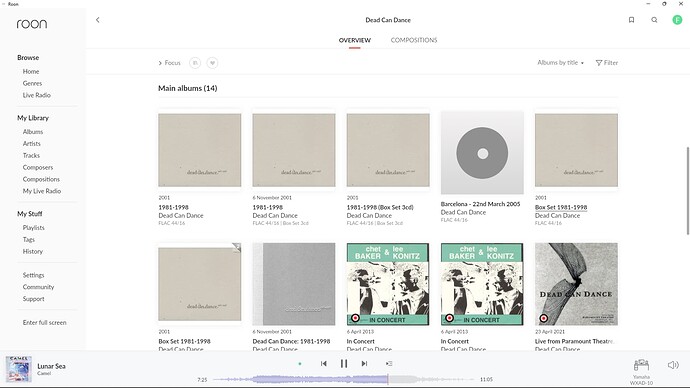Open Composers in My Library
Image resolution: width=690 pixels, height=388 pixels.
coord(38,167)
